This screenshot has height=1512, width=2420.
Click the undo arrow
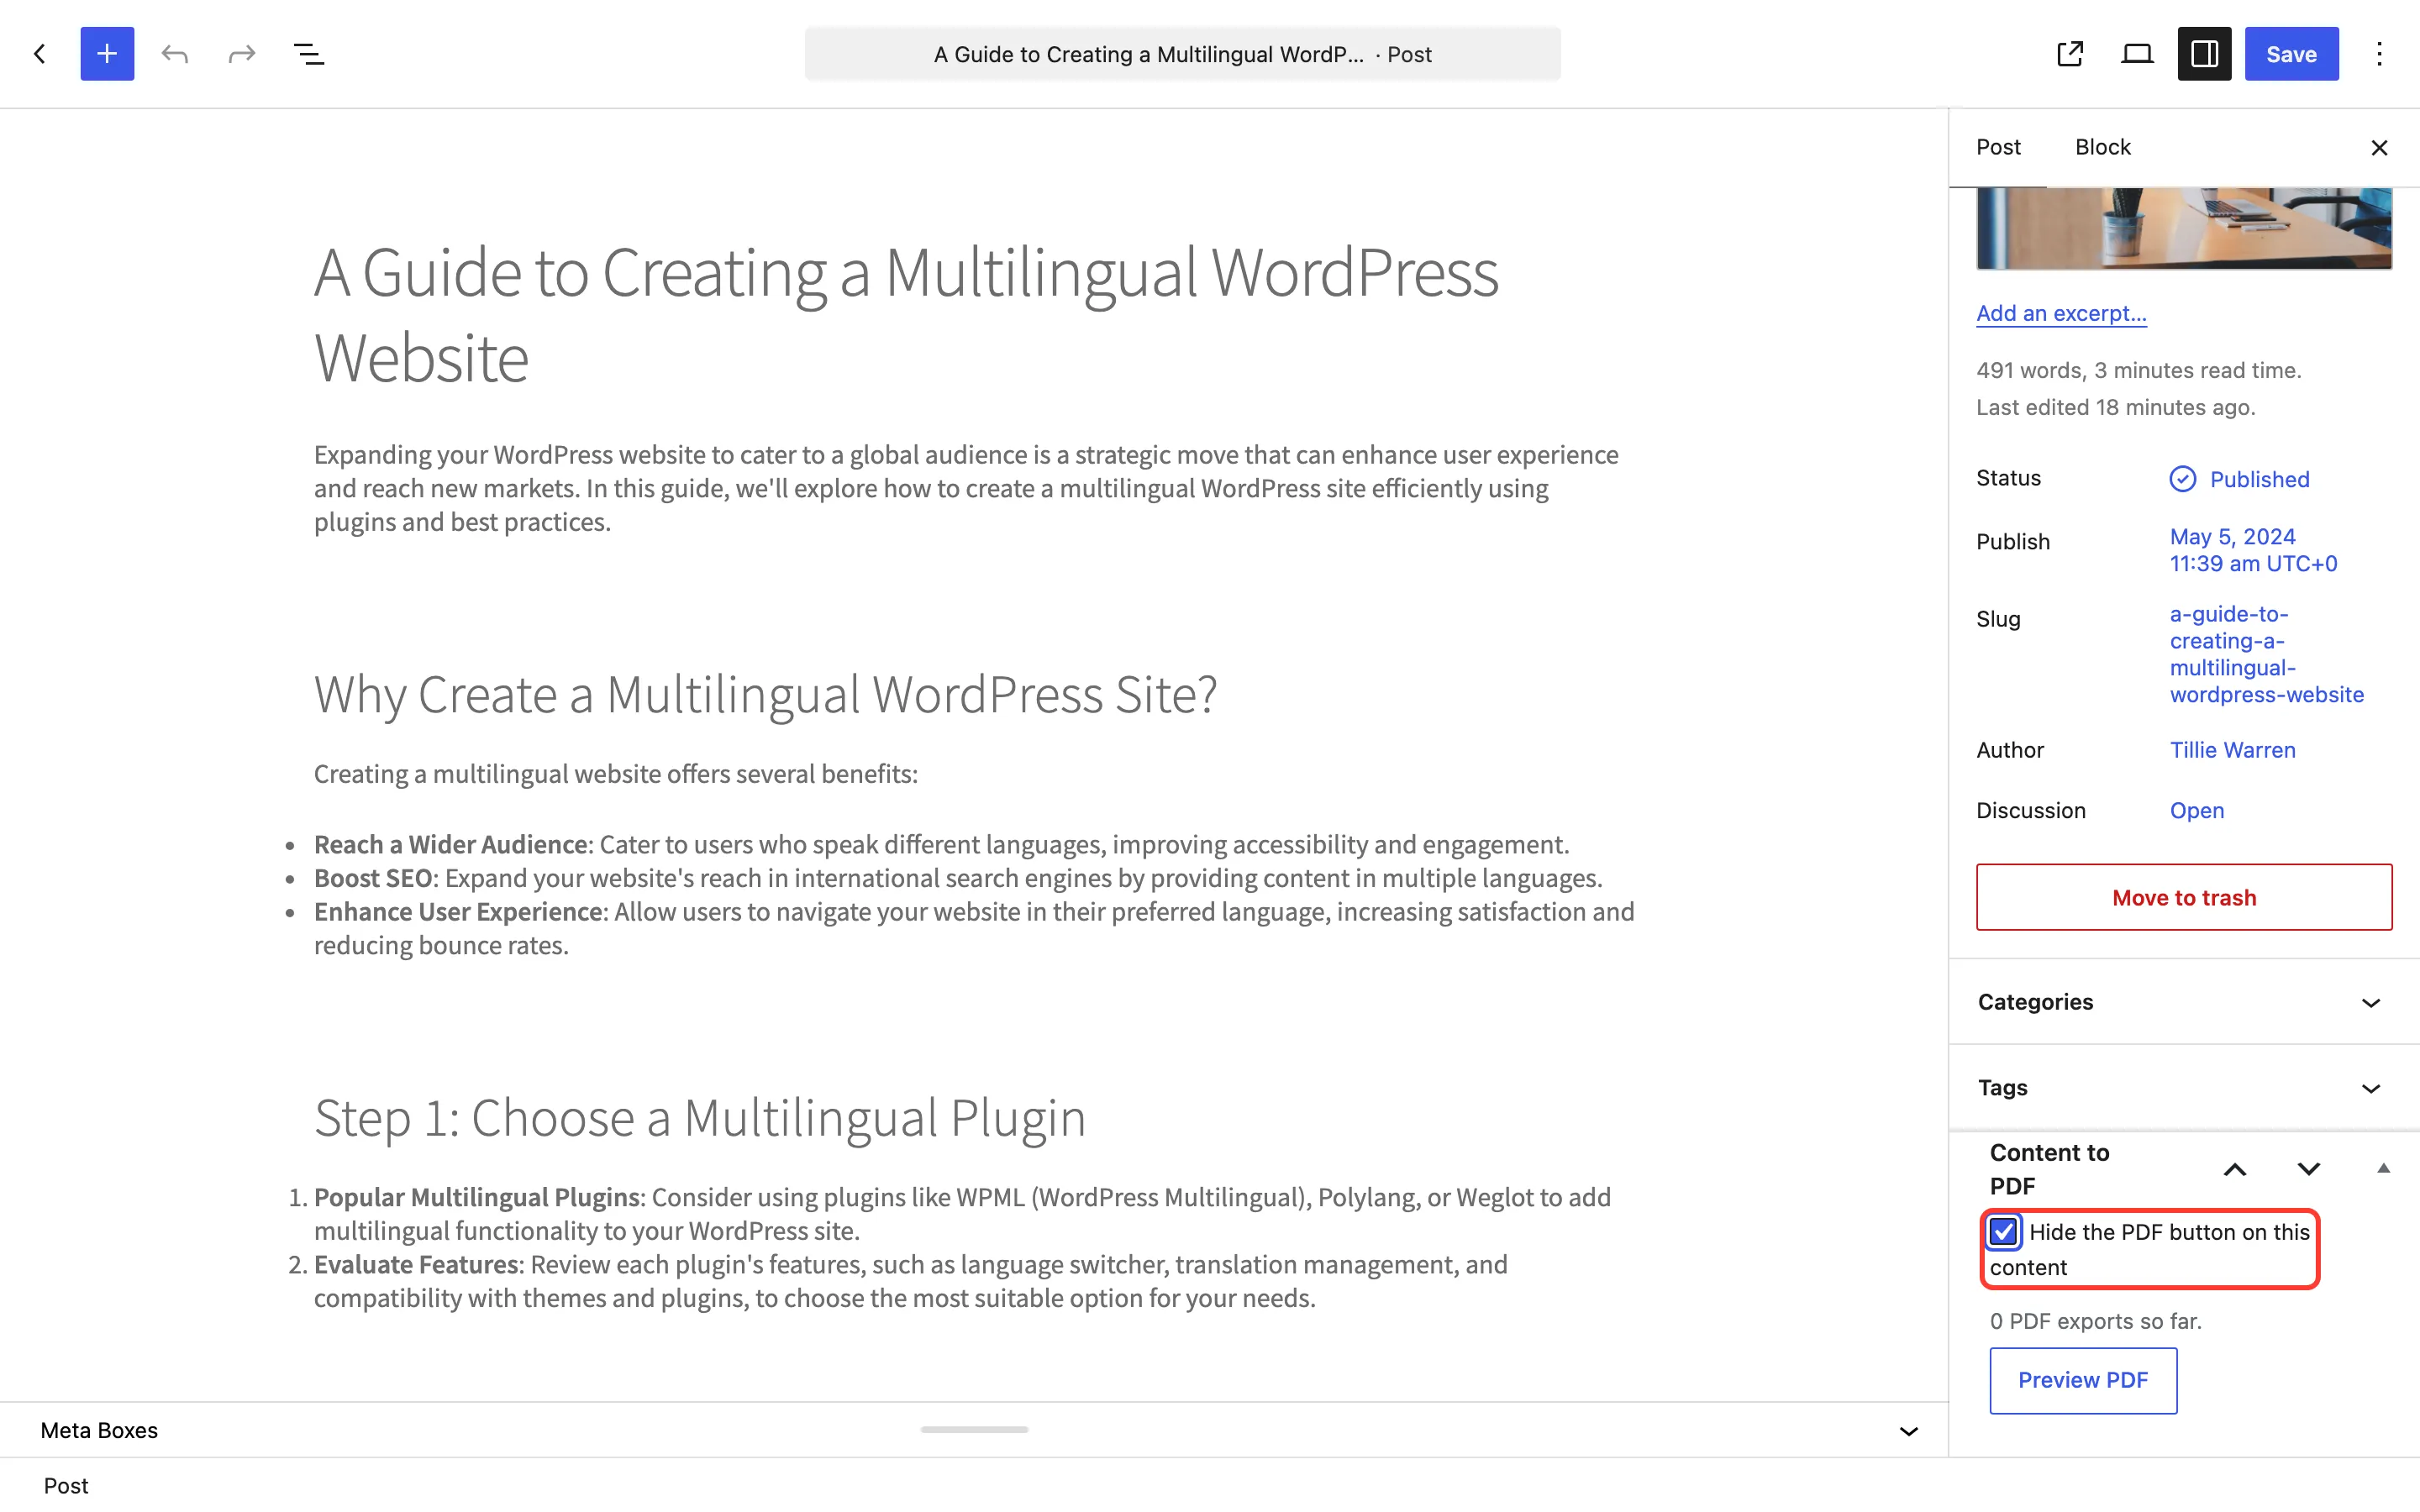click(175, 54)
